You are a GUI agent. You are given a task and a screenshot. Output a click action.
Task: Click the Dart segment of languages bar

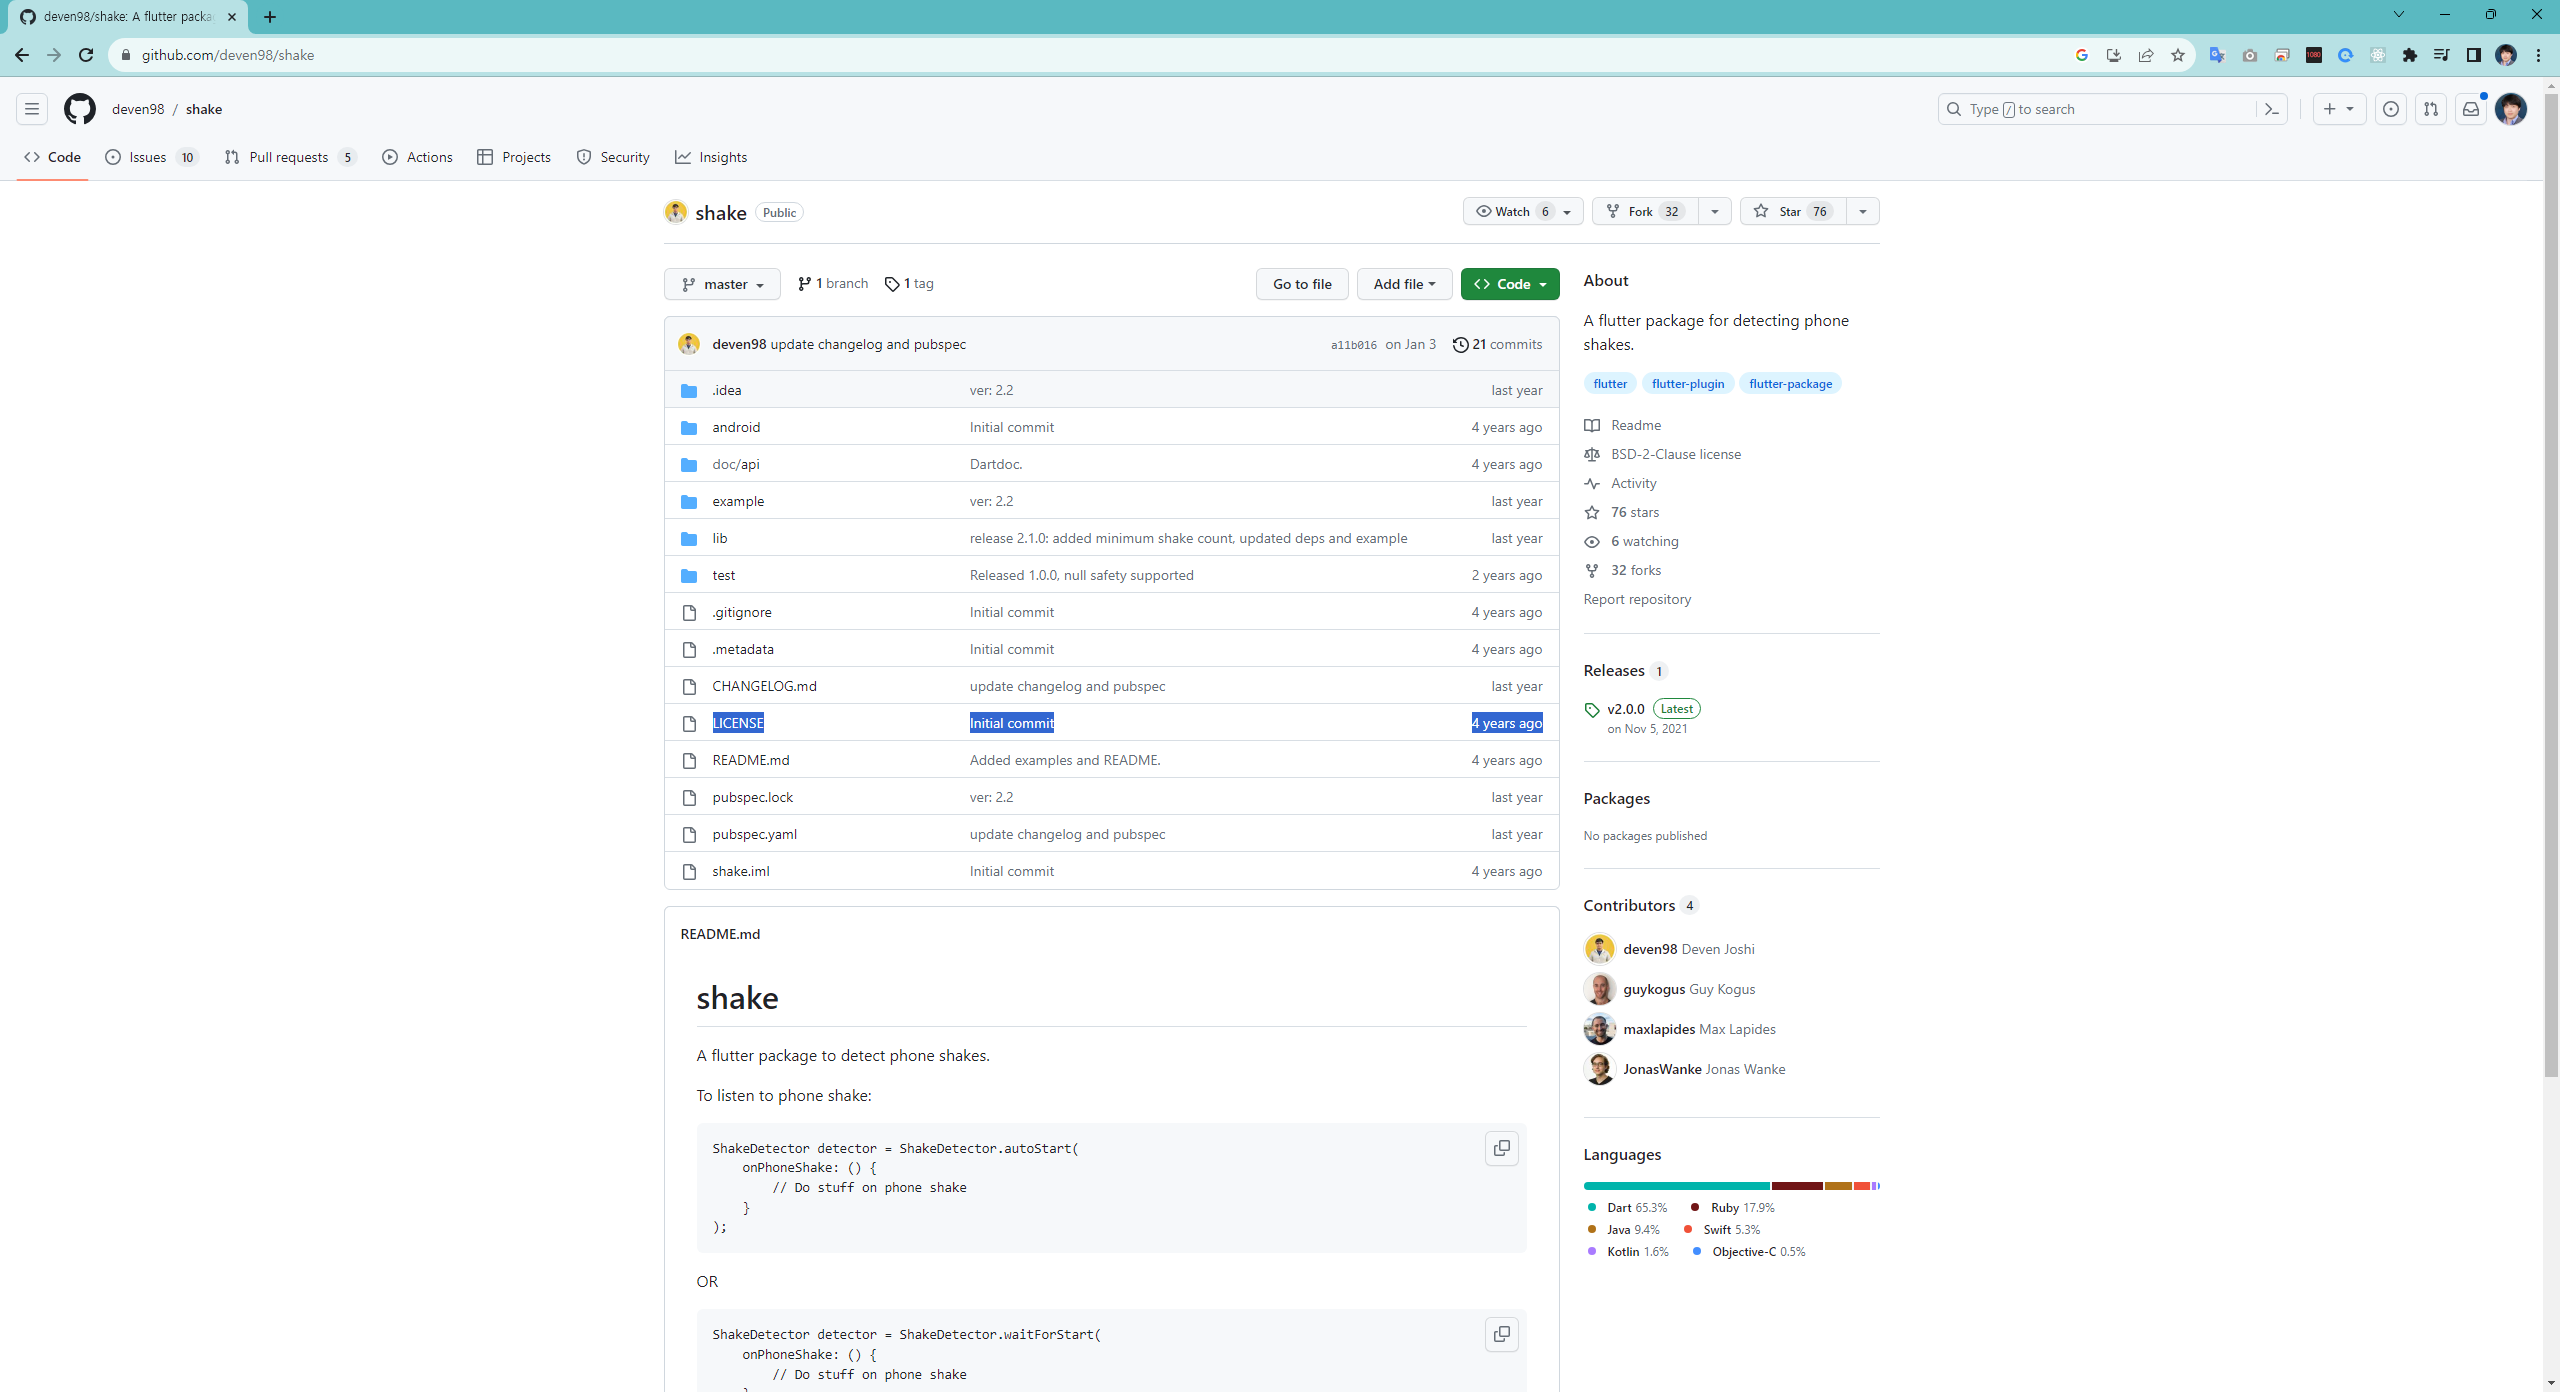tap(1676, 1186)
